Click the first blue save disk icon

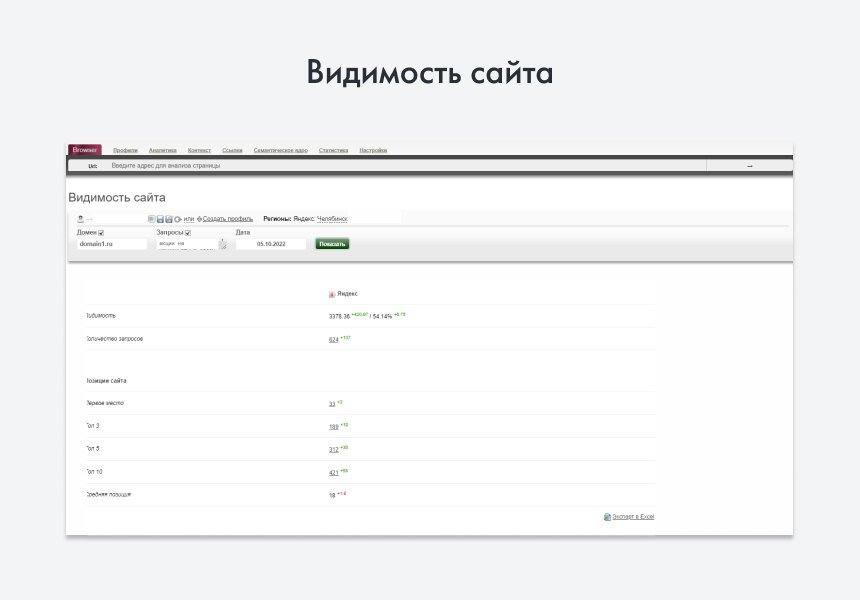pos(160,219)
